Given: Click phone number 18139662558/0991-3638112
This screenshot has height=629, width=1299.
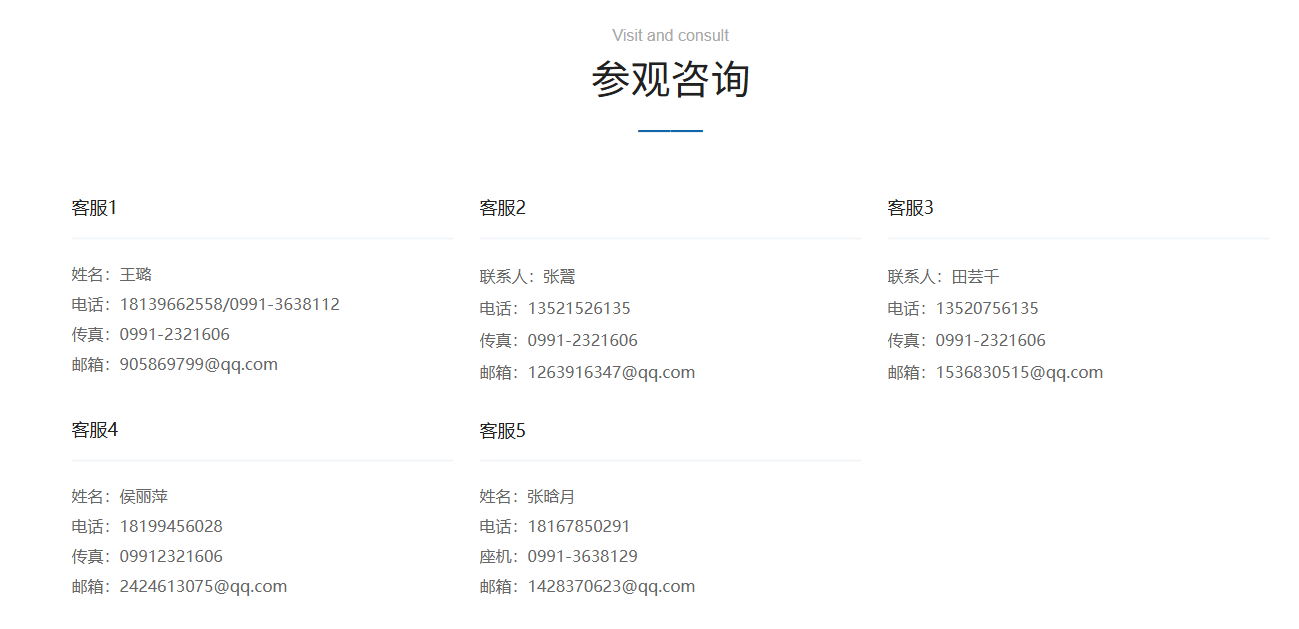Looking at the screenshot, I should (229, 304).
